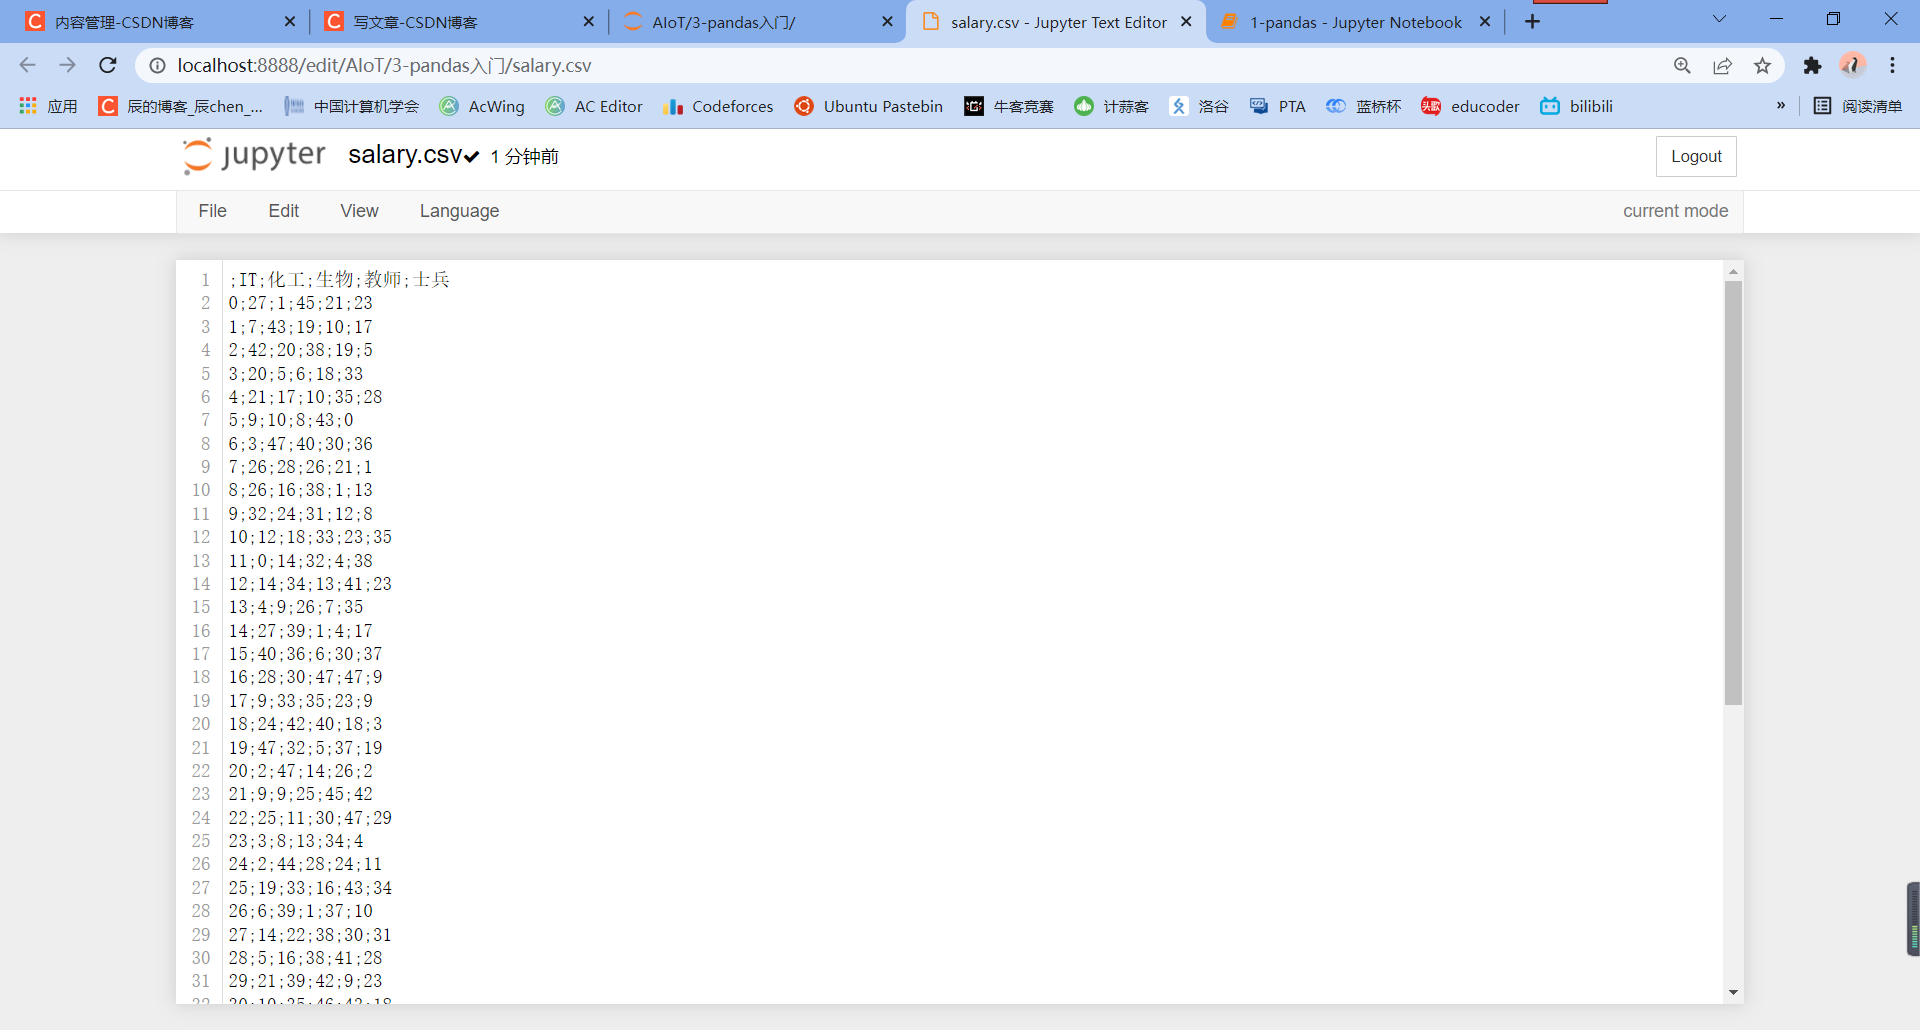
Task: Open the 中国计算机学会 bookmark
Action: [351, 106]
